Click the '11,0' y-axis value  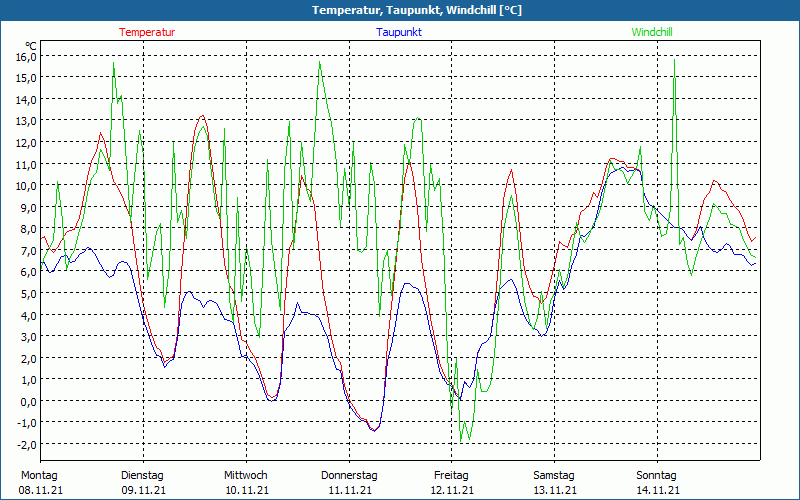coord(26,165)
